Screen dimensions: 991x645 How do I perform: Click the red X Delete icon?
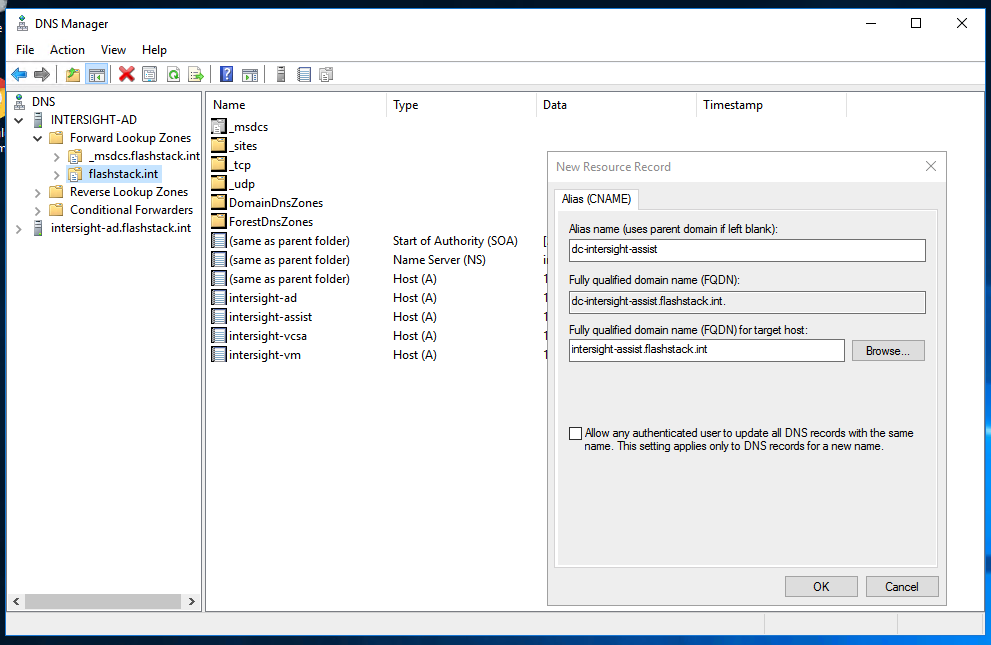click(x=127, y=74)
